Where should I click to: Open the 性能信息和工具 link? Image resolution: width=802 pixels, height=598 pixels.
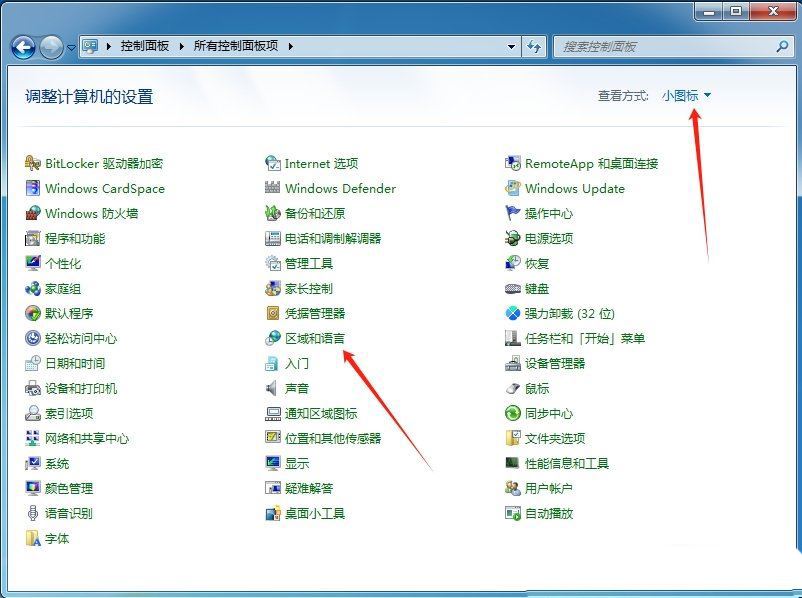tap(567, 463)
